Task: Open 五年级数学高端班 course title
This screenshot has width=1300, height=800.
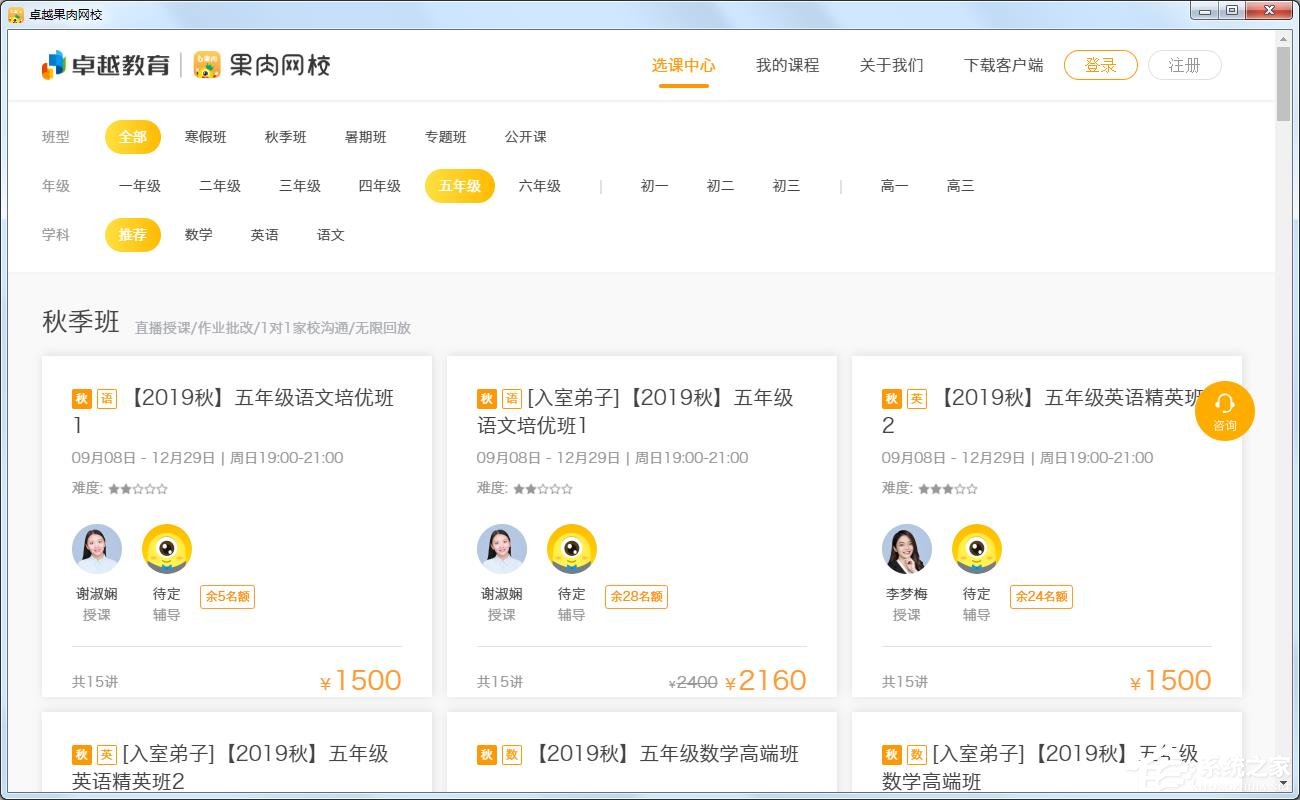Action: pos(665,754)
